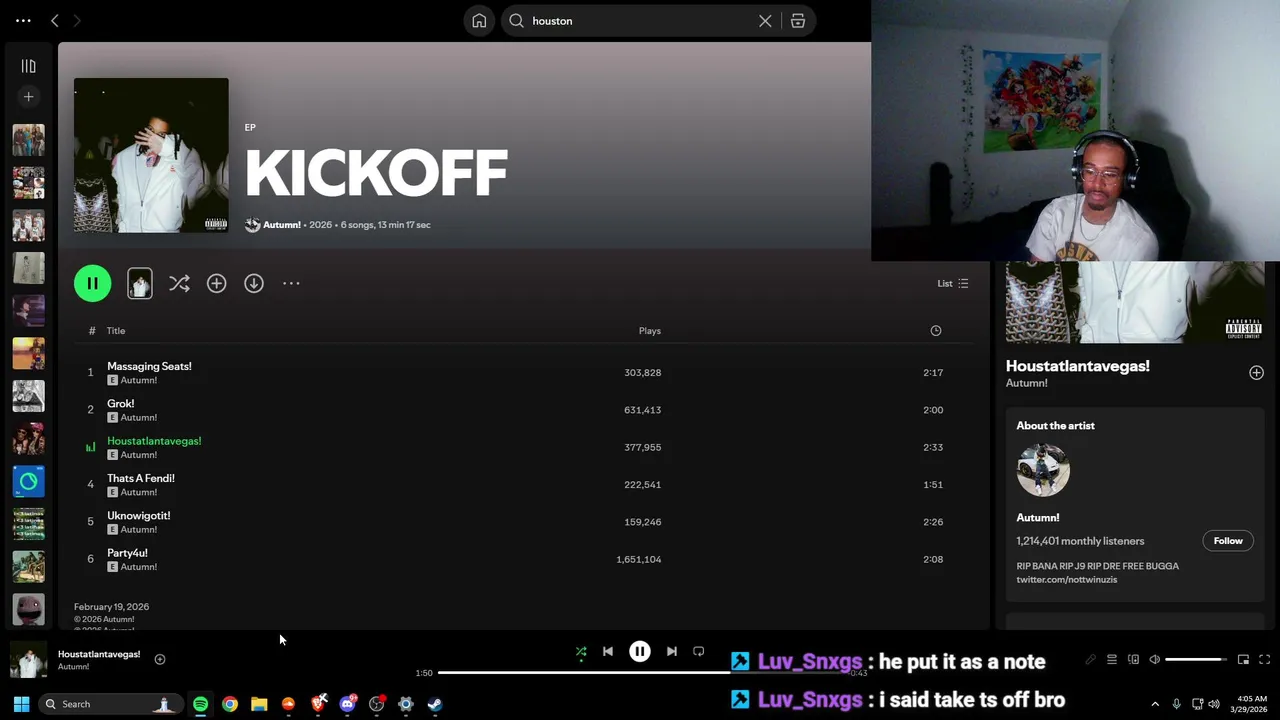Expand Your Library sidebar
The image size is (1280, 720).
(28, 66)
